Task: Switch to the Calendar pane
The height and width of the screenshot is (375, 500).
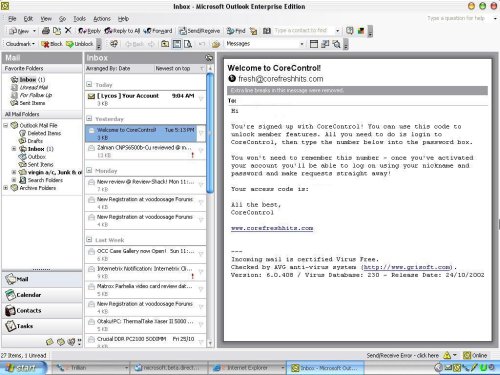Action: 42,295
